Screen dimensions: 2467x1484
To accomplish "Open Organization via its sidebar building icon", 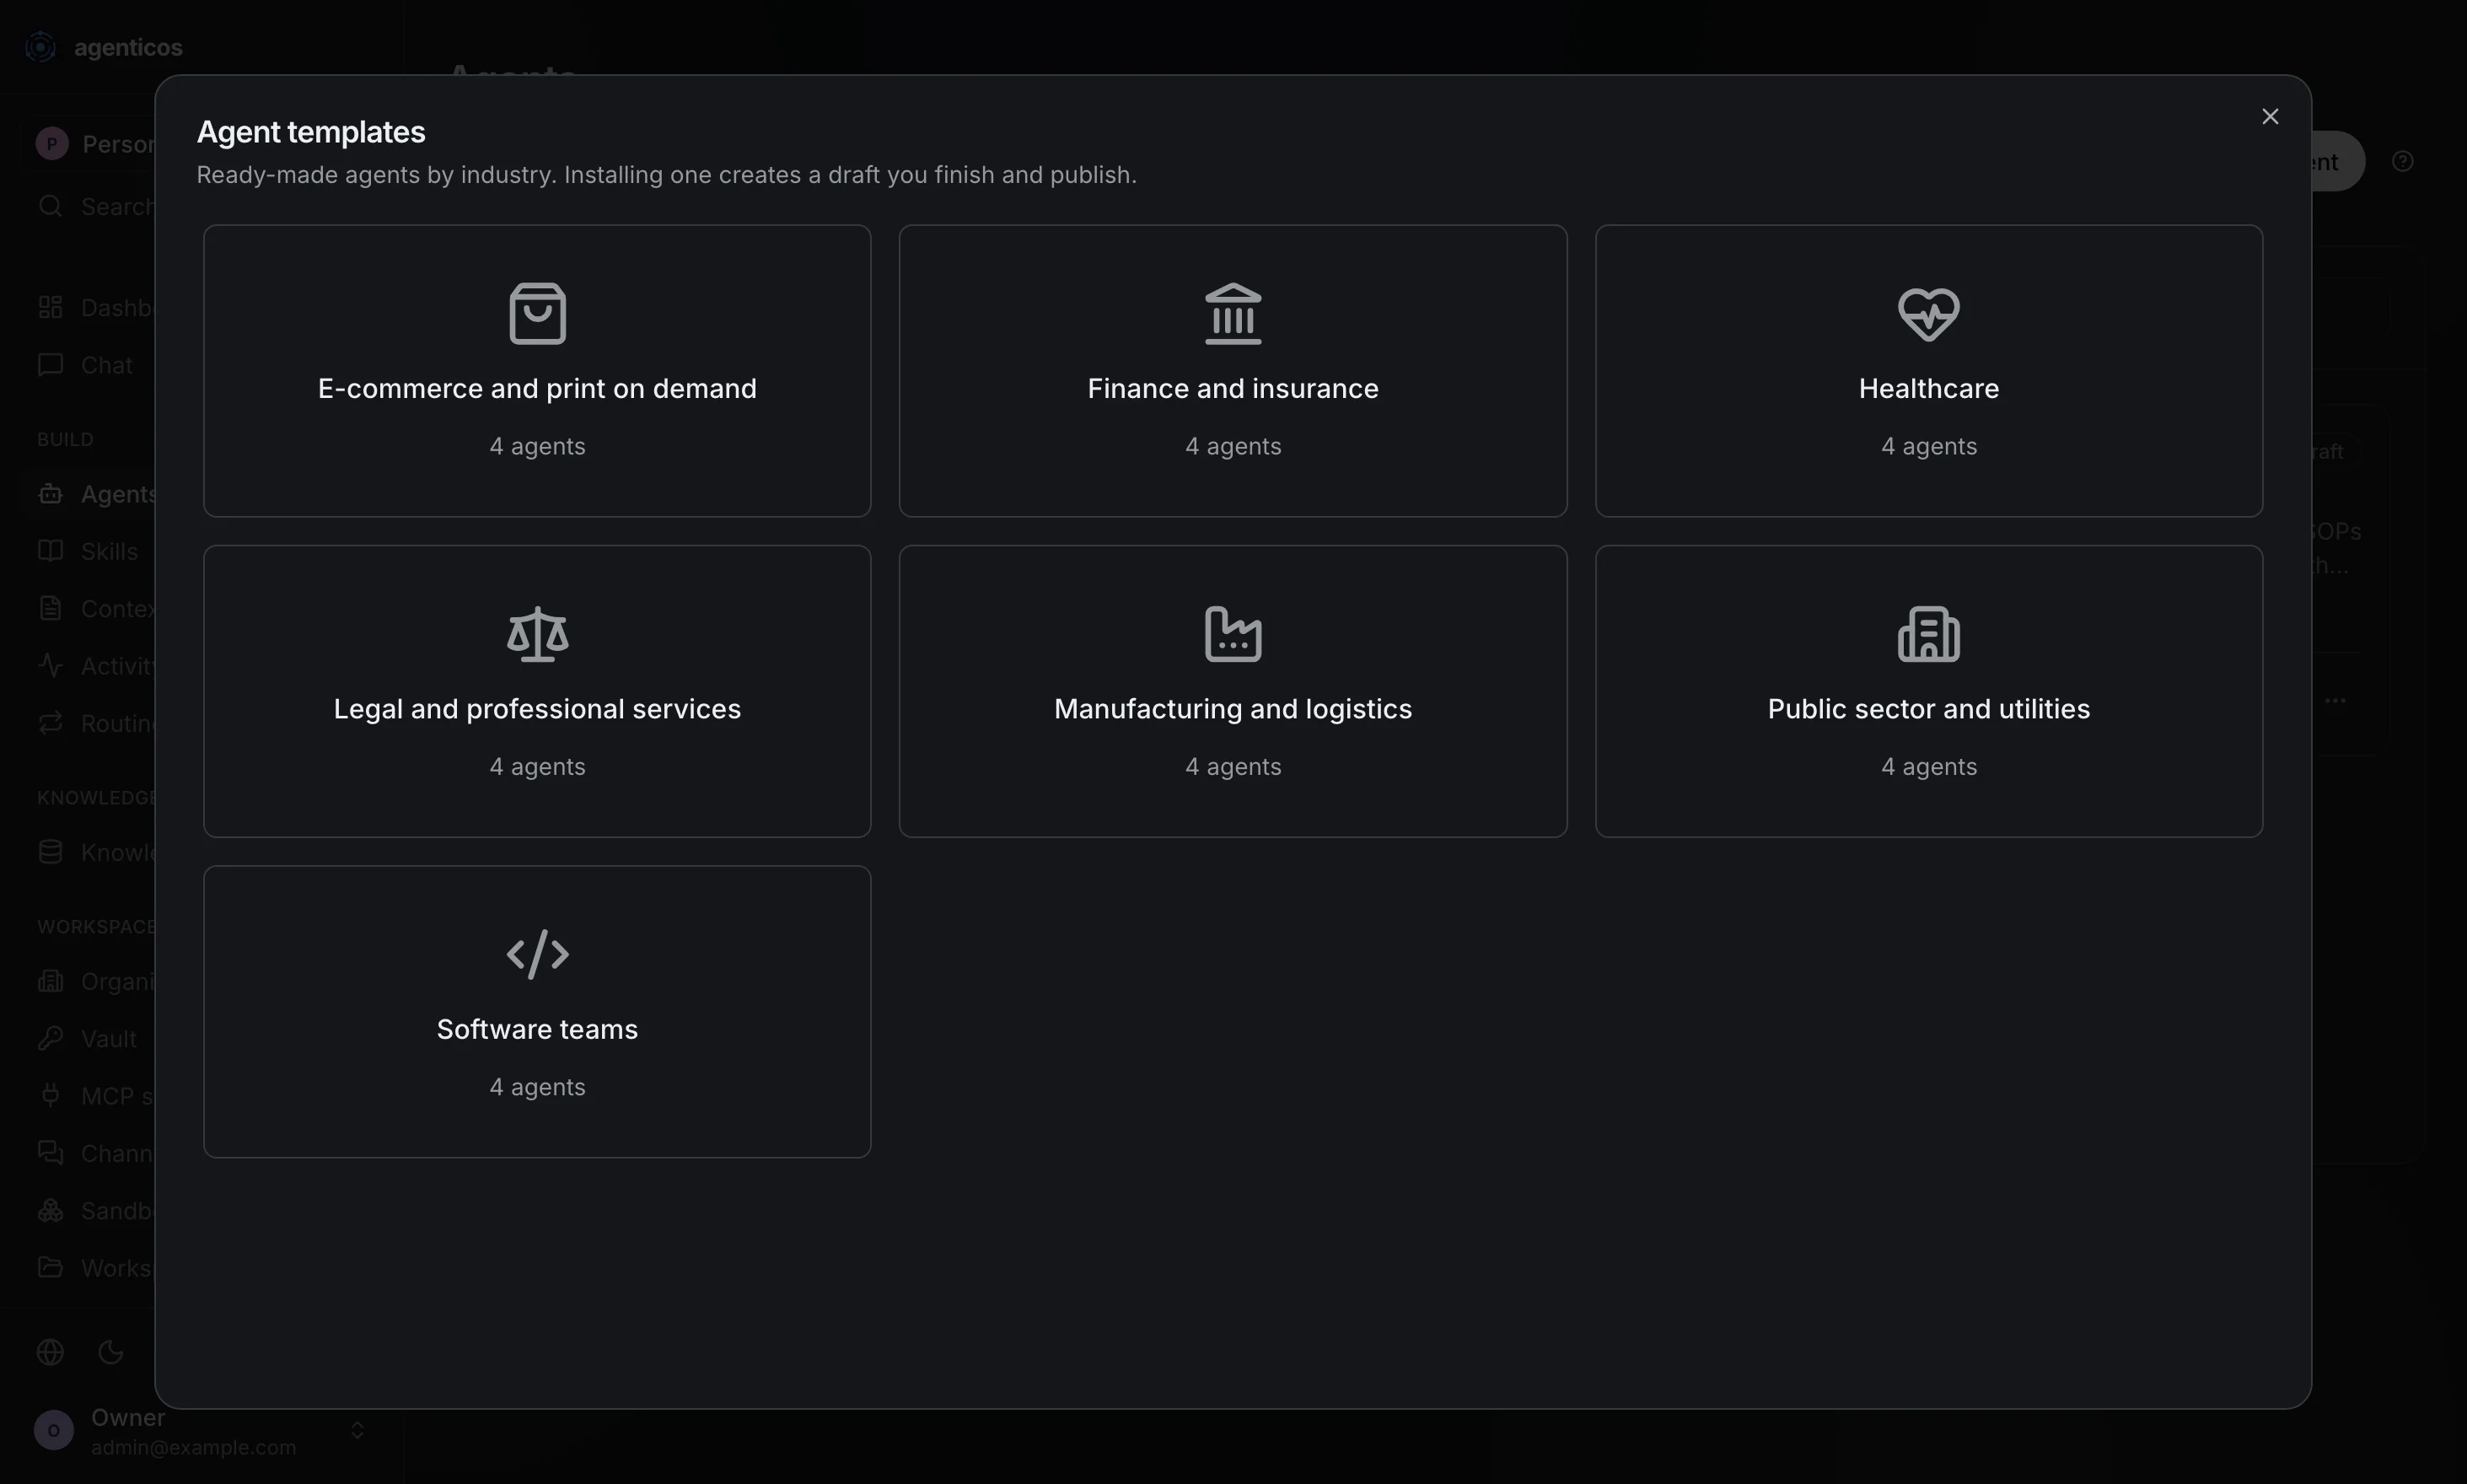I will [50, 981].
